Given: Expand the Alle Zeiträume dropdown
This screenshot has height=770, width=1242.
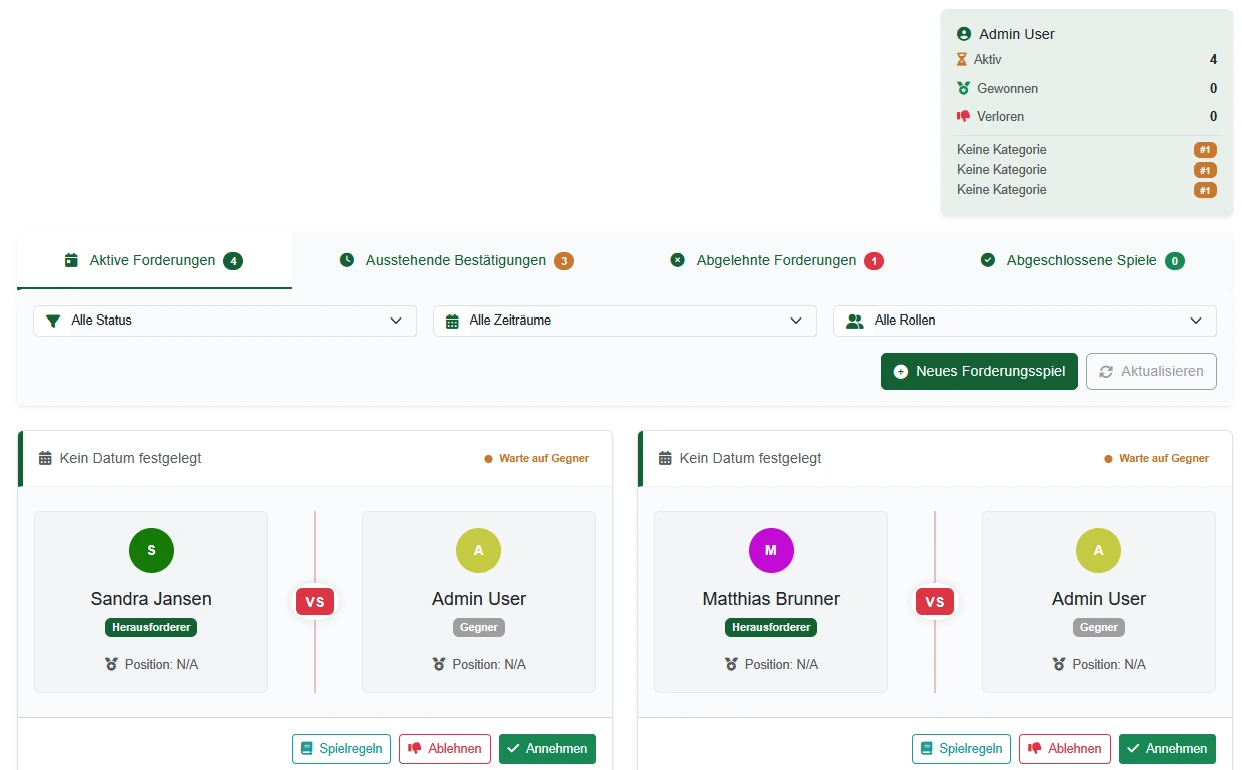Looking at the screenshot, I should tap(625, 321).
